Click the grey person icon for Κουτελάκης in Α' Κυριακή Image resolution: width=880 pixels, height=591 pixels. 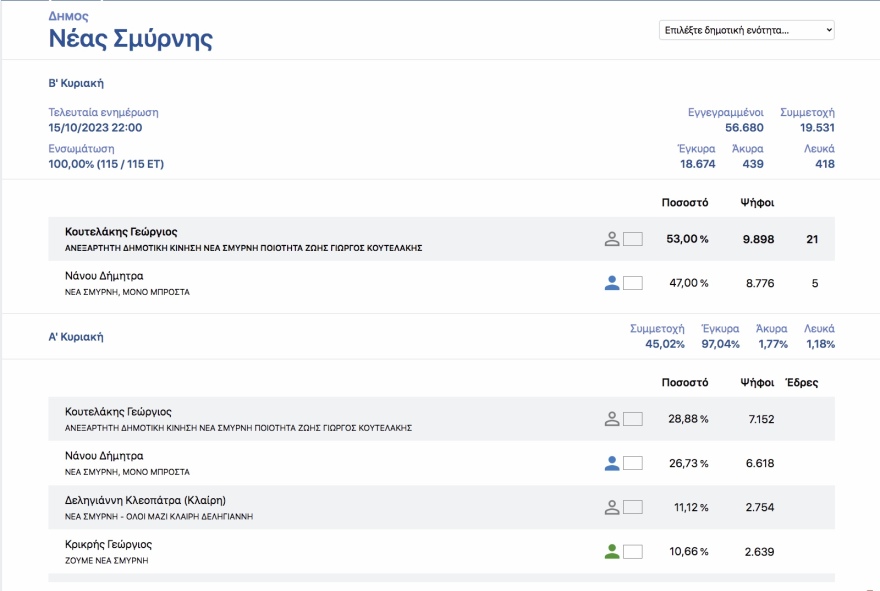coord(612,419)
